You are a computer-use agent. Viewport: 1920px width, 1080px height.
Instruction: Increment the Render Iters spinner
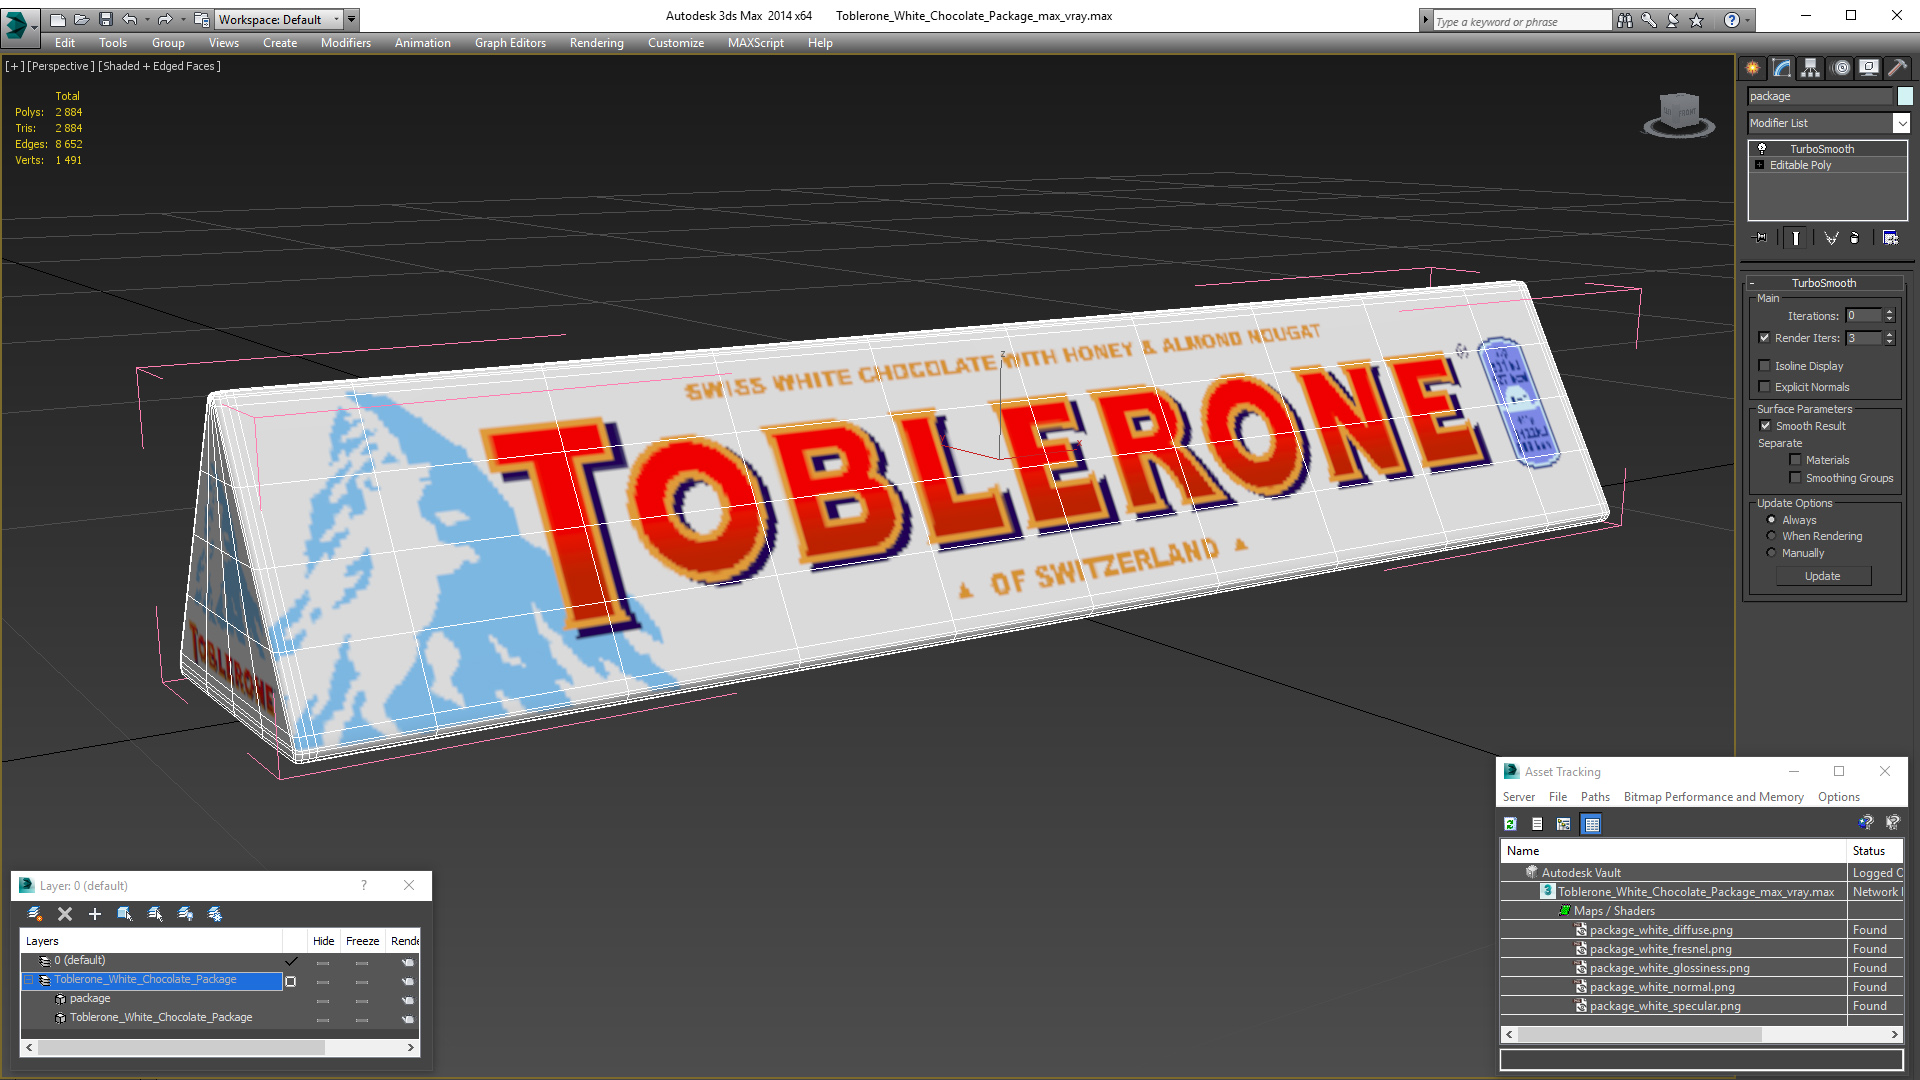tap(1890, 334)
